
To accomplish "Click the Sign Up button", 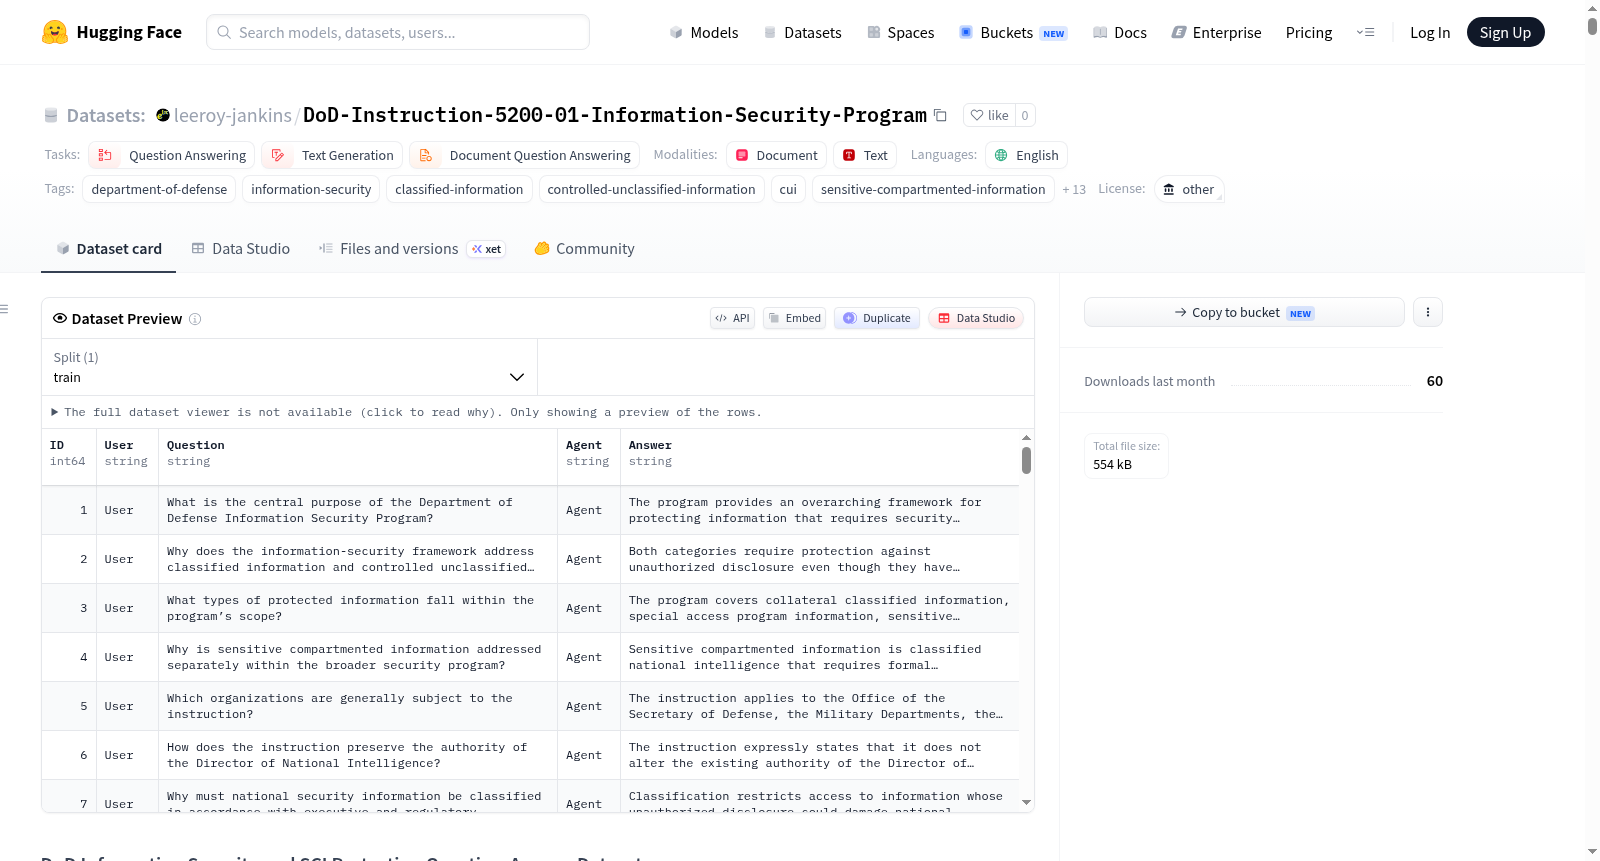I will 1505,32.
